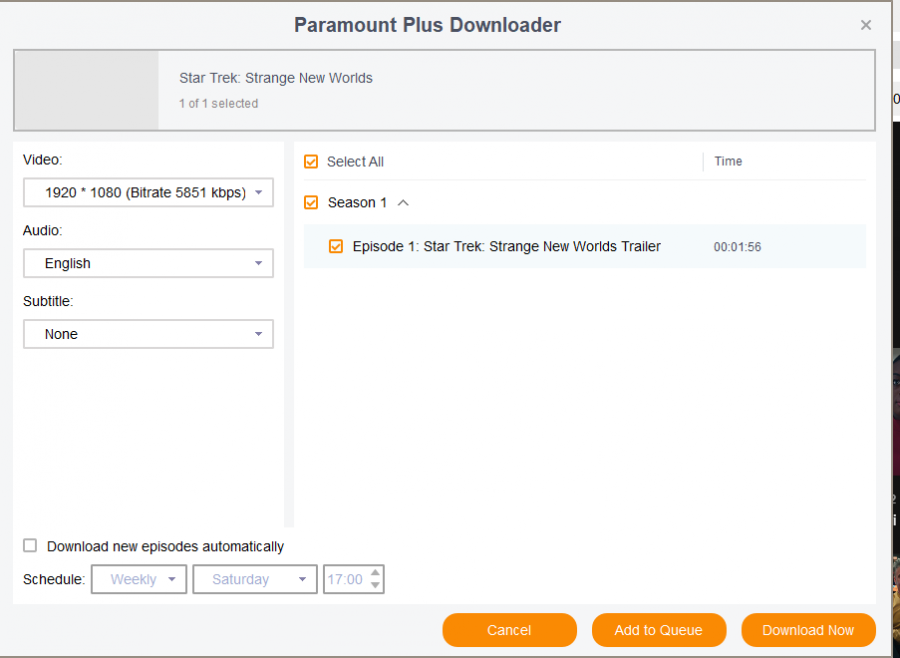Collapse Season 1 with chevron arrow
Image resolution: width=900 pixels, height=658 pixels.
(403, 203)
